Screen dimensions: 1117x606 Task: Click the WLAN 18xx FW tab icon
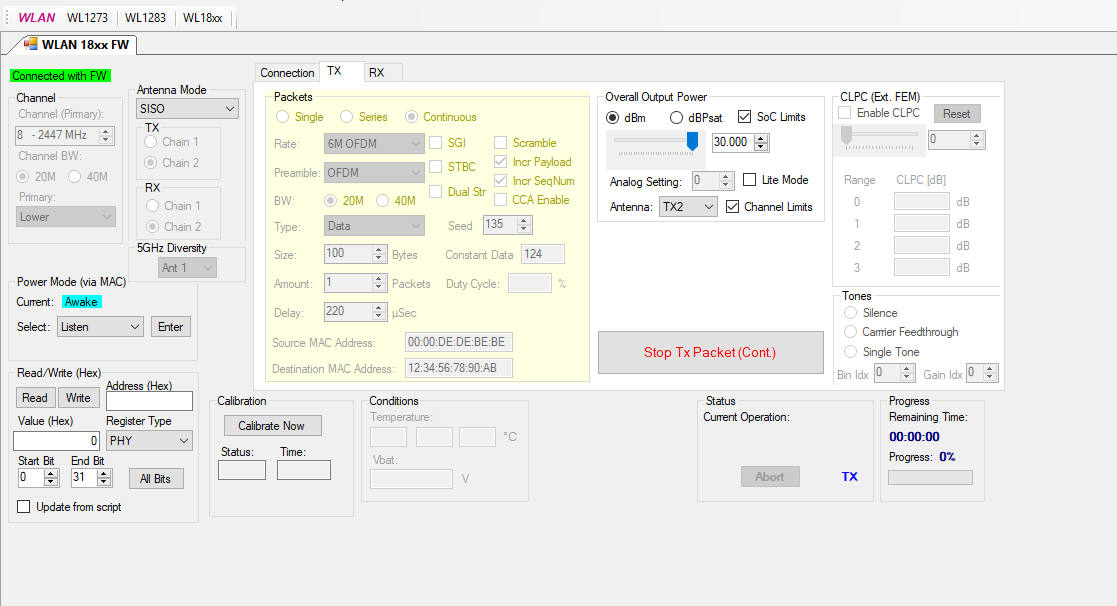(30, 44)
